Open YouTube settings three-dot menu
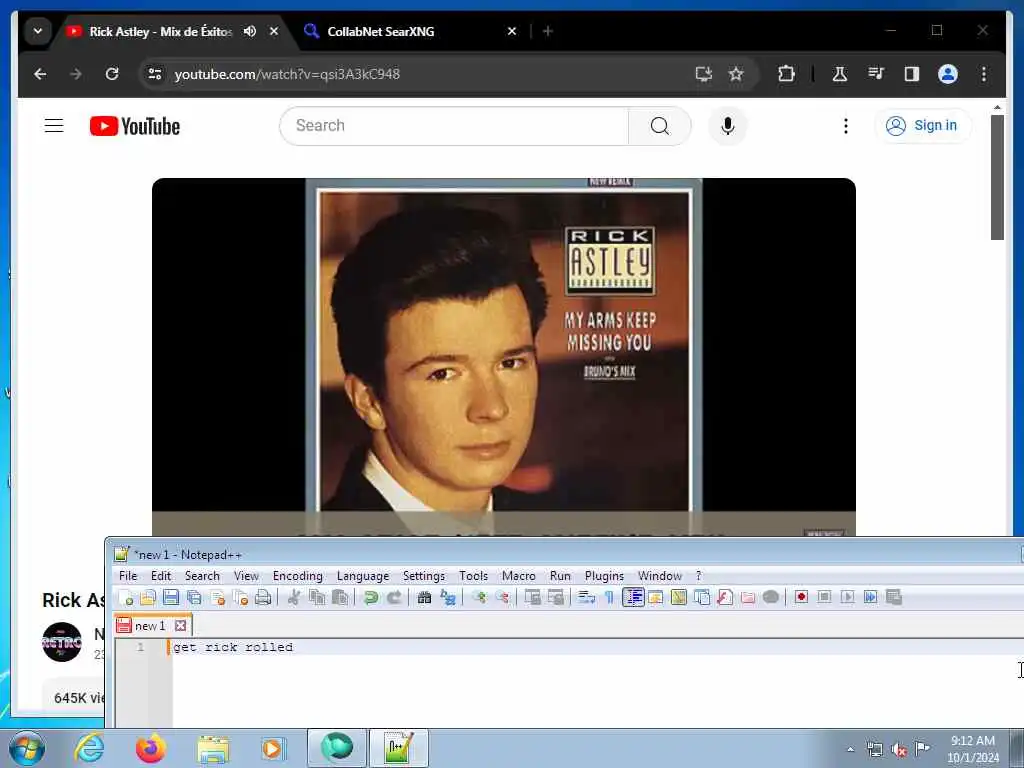 pyautogui.click(x=846, y=125)
